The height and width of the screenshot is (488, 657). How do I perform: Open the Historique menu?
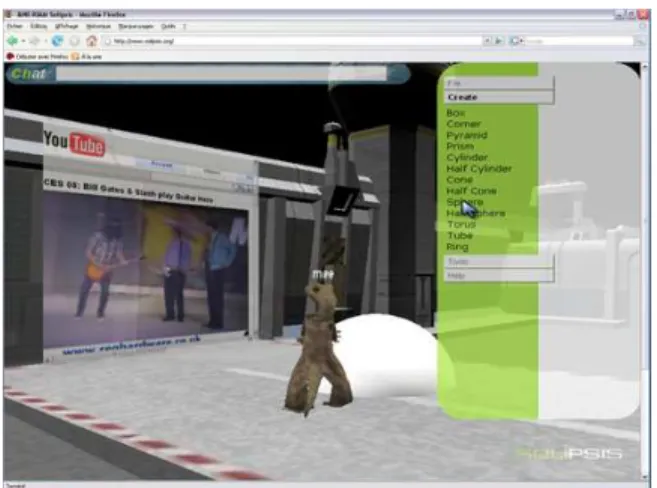click(98, 26)
